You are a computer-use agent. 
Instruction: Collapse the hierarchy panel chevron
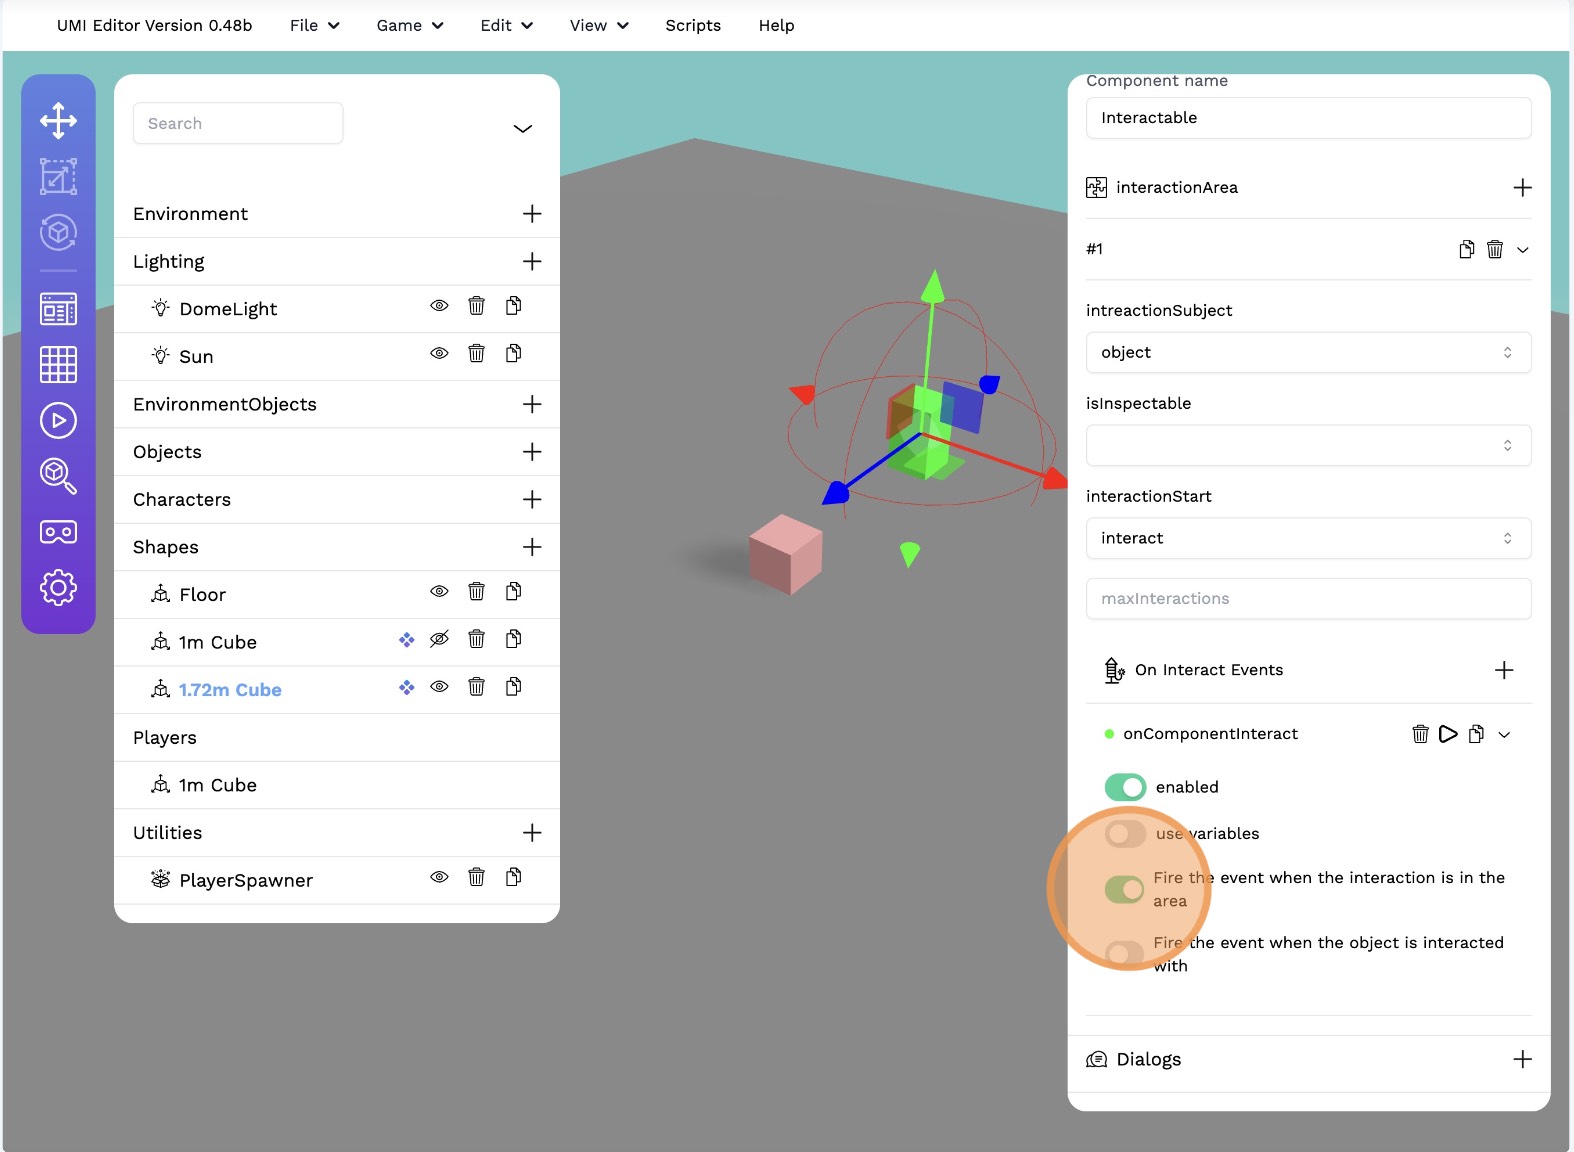pyautogui.click(x=522, y=128)
